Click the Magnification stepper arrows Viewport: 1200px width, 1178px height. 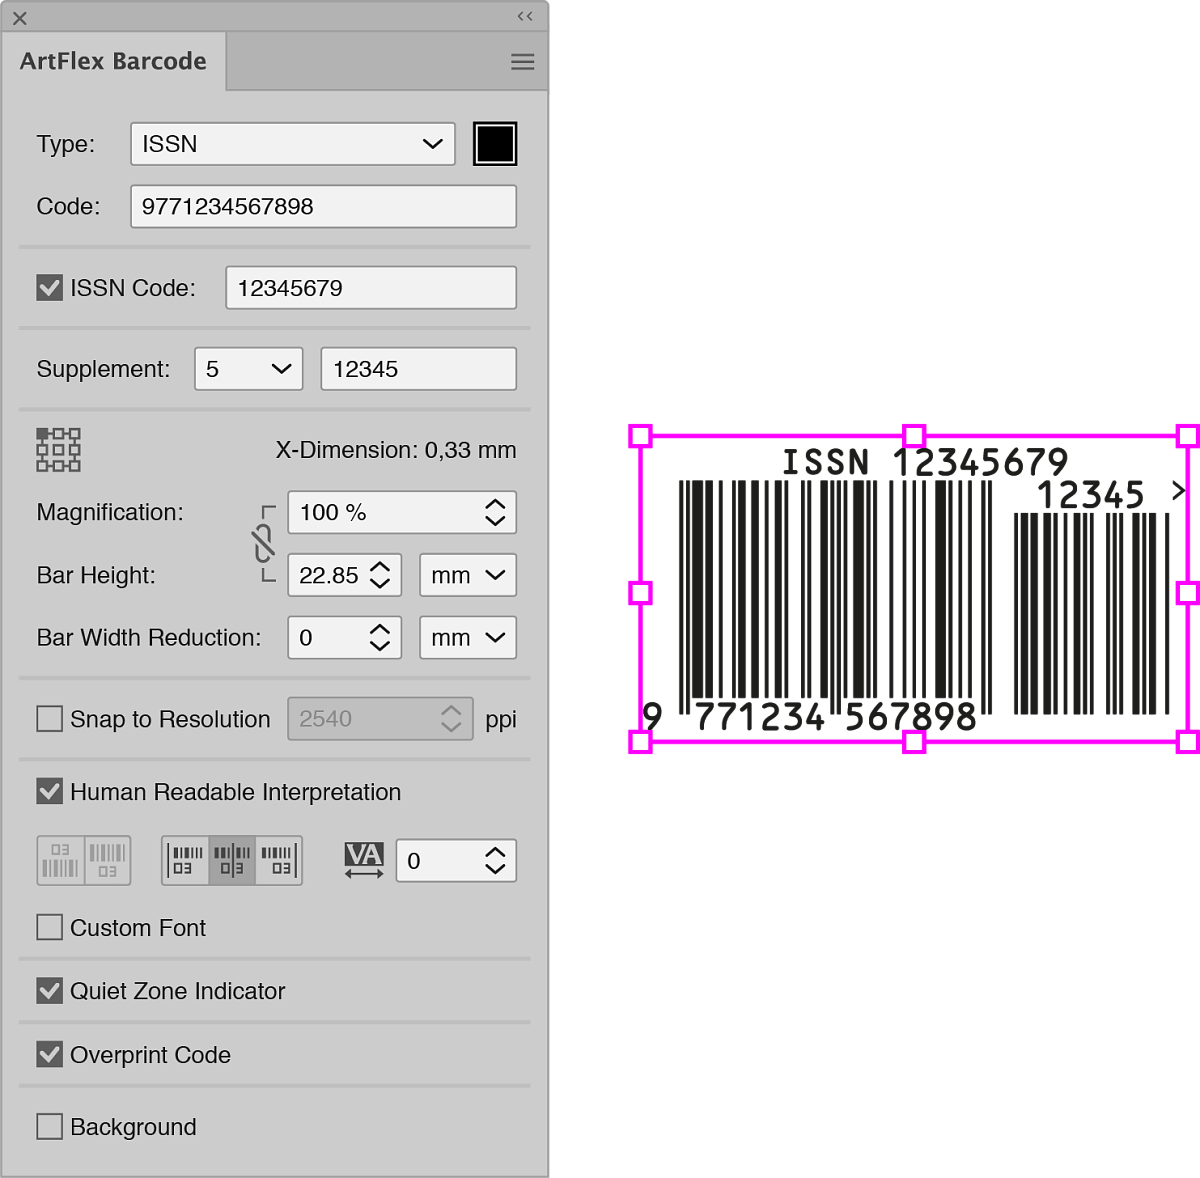pos(495,513)
